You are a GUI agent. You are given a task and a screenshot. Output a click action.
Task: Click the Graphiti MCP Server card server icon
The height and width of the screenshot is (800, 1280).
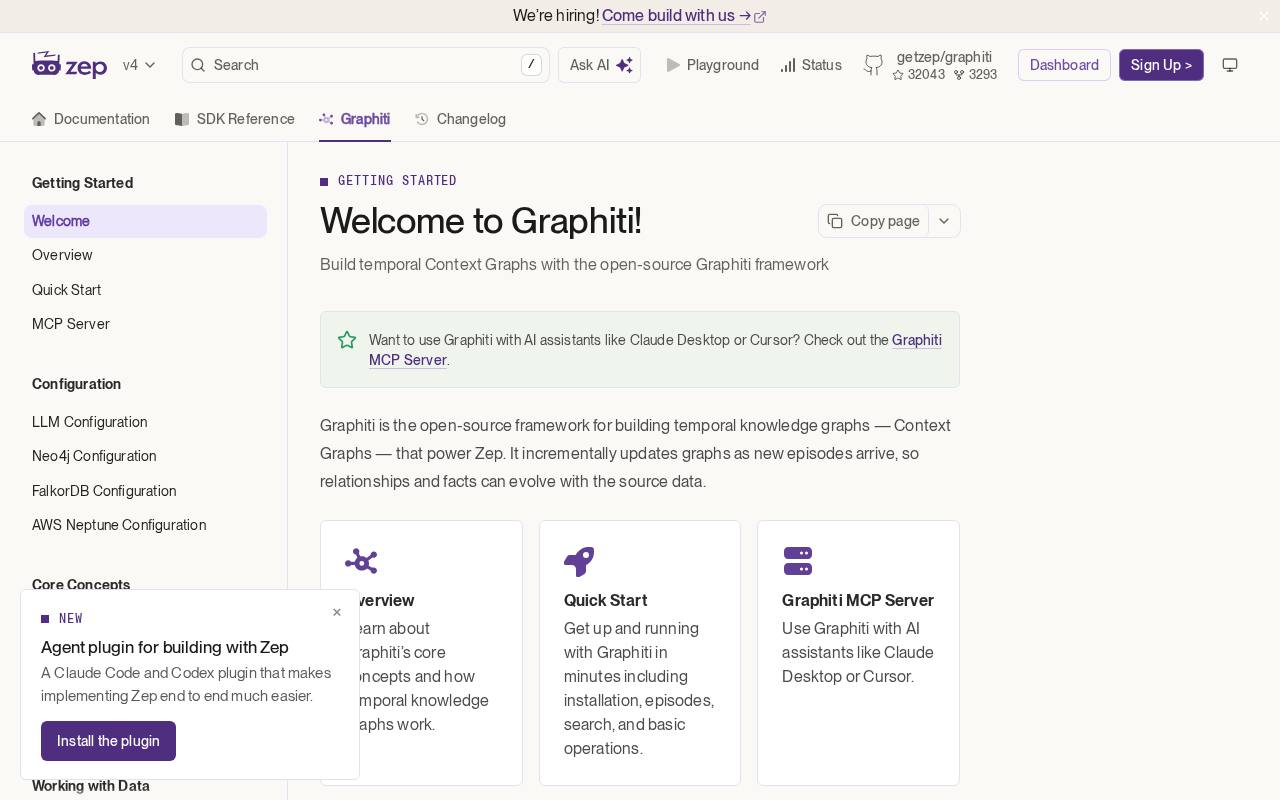point(798,561)
